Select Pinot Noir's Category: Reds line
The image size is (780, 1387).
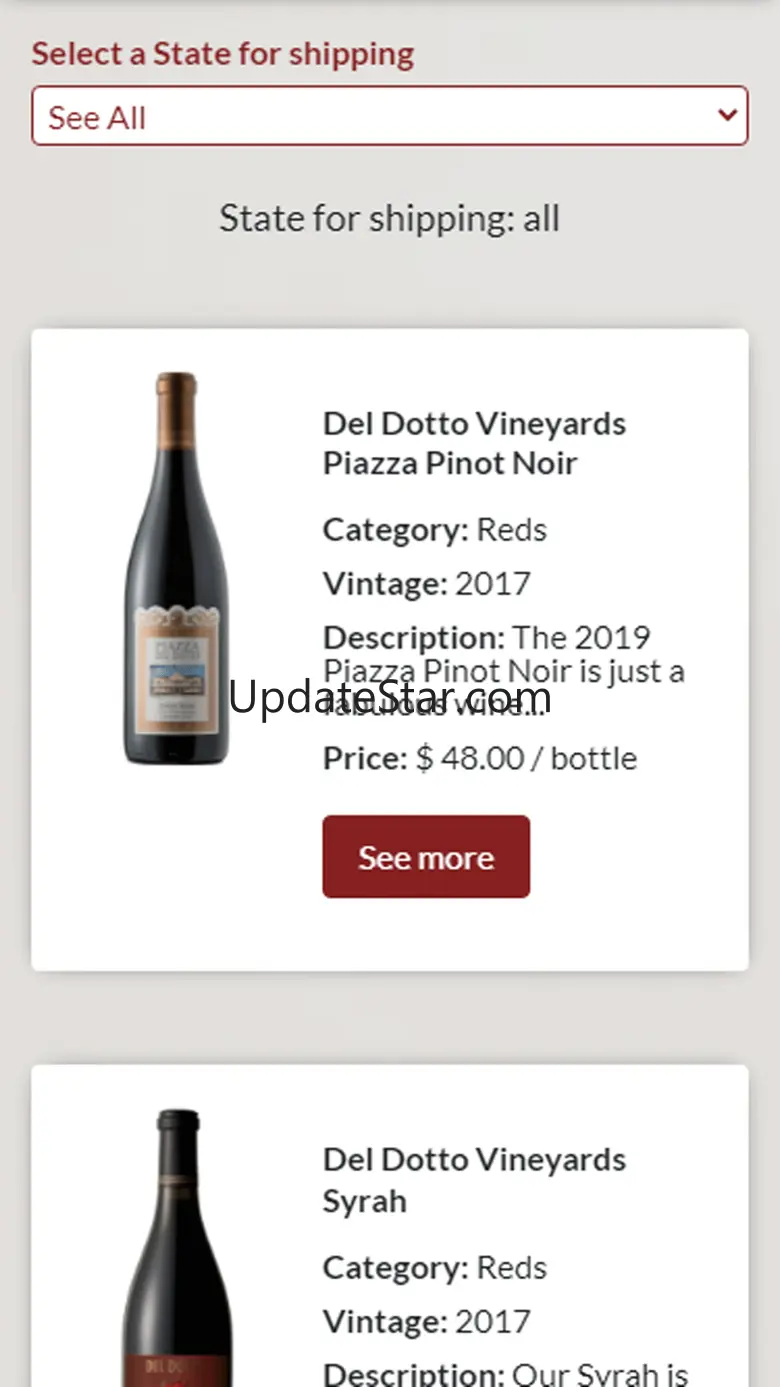coord(434,530)
